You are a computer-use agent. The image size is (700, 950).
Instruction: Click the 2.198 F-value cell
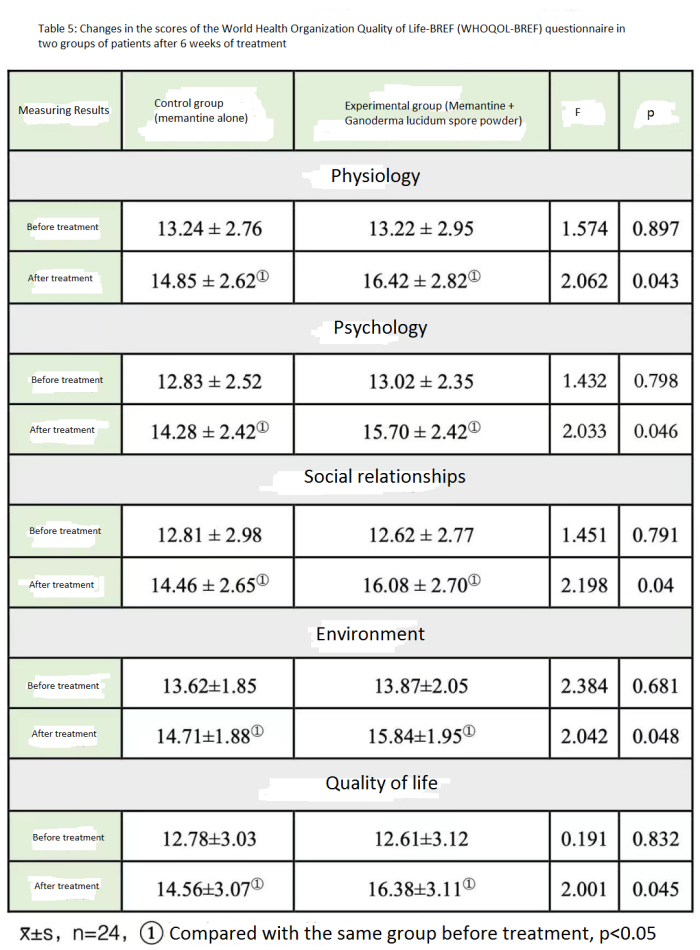584,585
